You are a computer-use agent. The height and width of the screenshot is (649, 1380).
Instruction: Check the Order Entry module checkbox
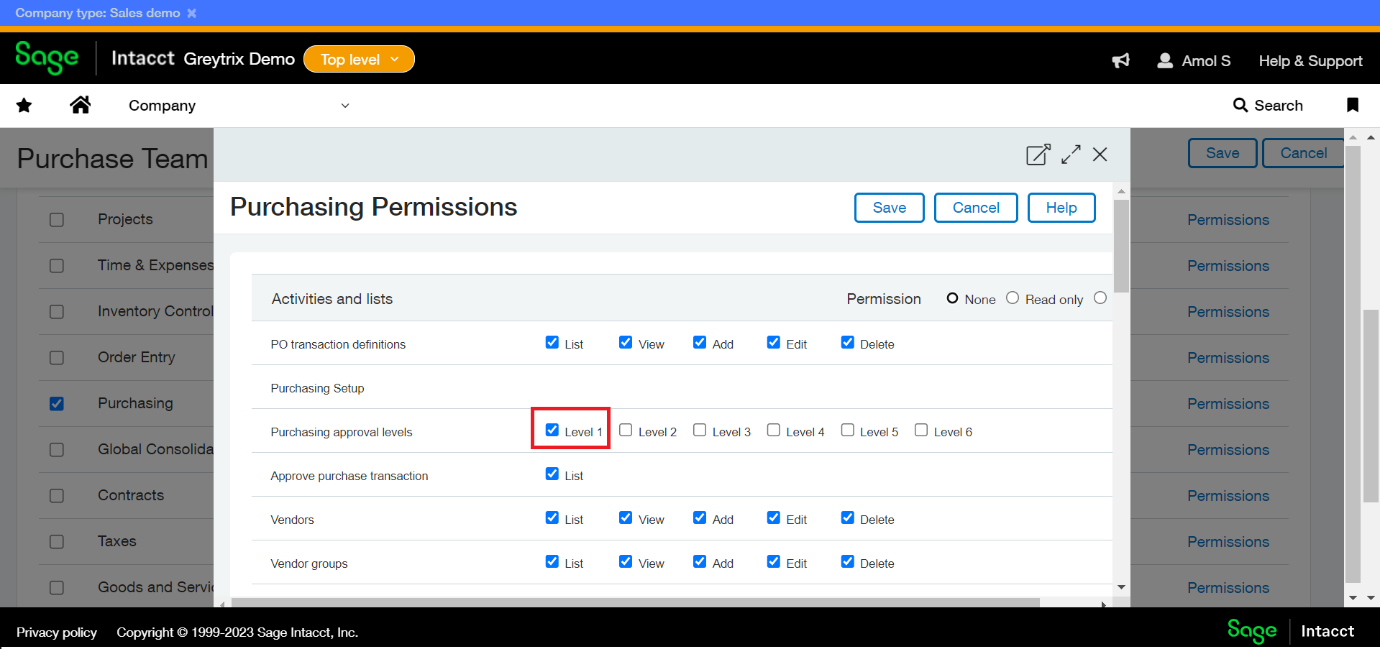pos(57,358)
